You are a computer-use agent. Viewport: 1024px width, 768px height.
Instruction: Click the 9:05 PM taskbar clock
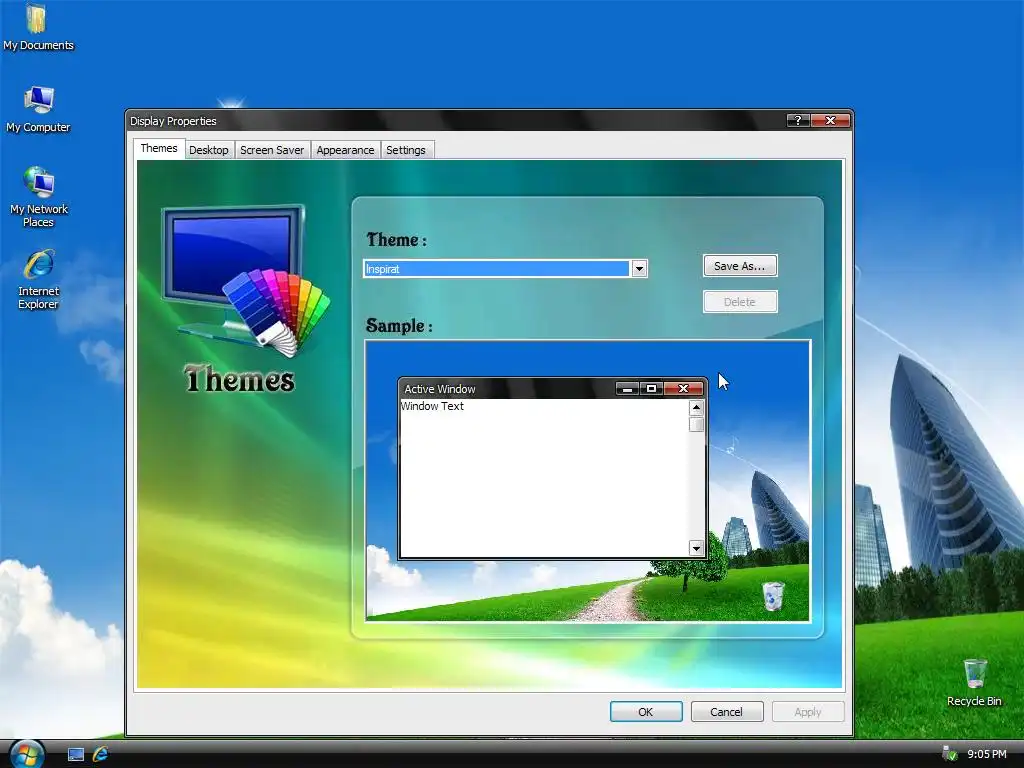(986, 754)
